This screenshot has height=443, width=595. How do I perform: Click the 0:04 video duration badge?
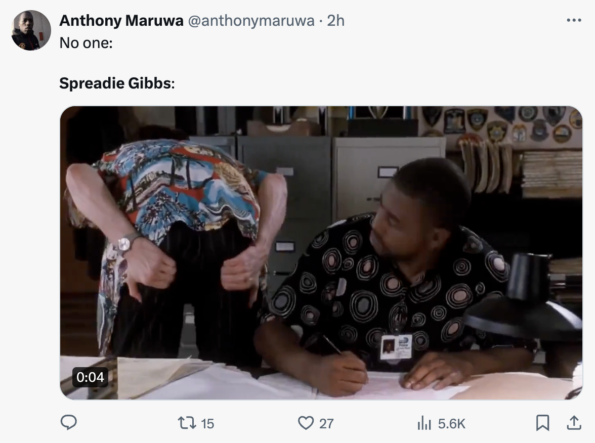click(x=90, y=377)
